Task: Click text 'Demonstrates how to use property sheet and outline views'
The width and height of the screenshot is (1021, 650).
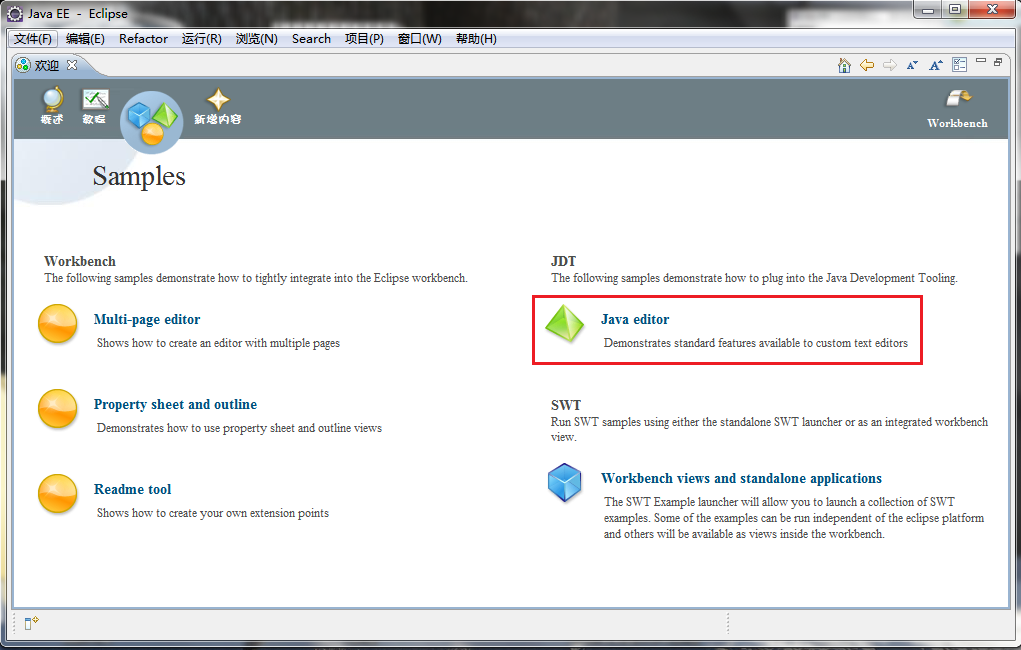Action: (239, 428)
